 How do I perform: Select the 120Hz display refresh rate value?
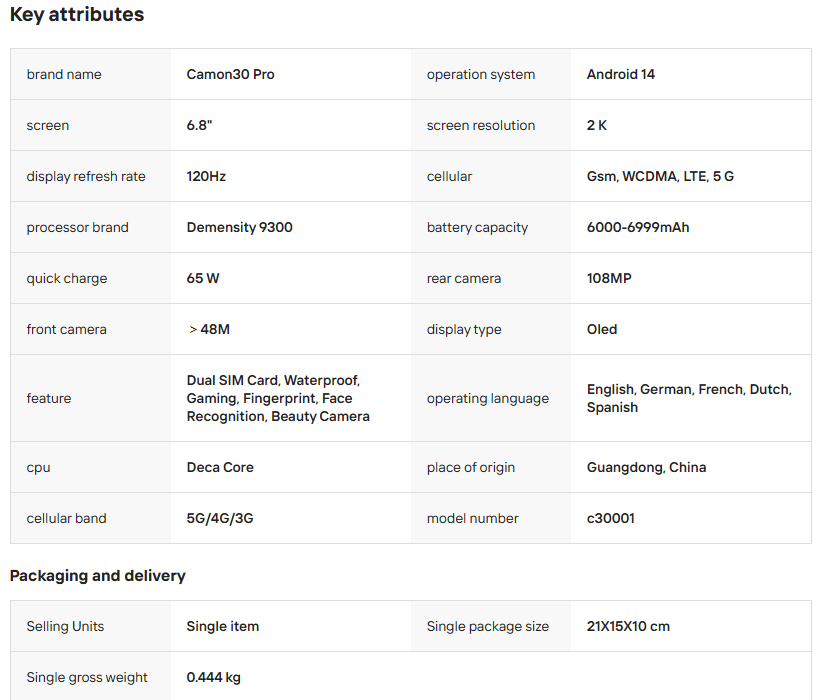(x=206, y=177)
